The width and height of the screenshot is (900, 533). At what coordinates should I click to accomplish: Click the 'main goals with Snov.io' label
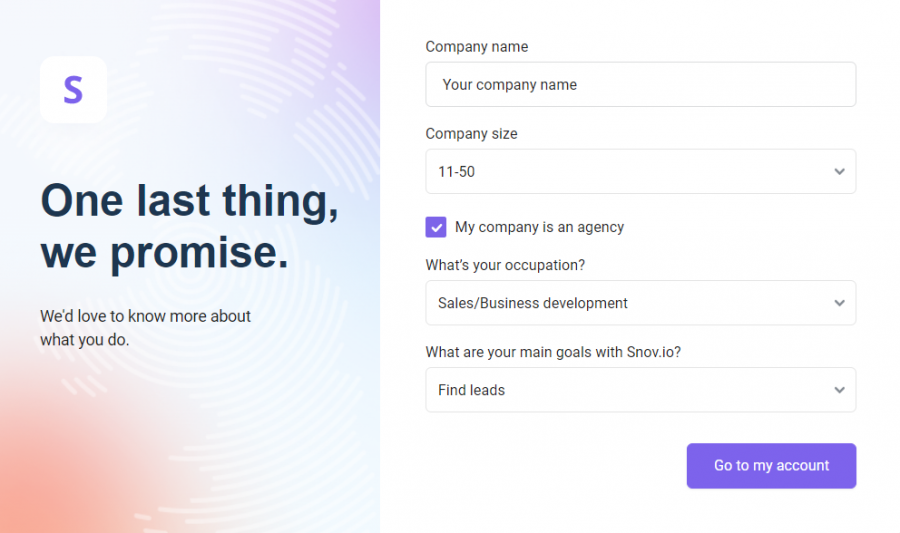(553, 352)
